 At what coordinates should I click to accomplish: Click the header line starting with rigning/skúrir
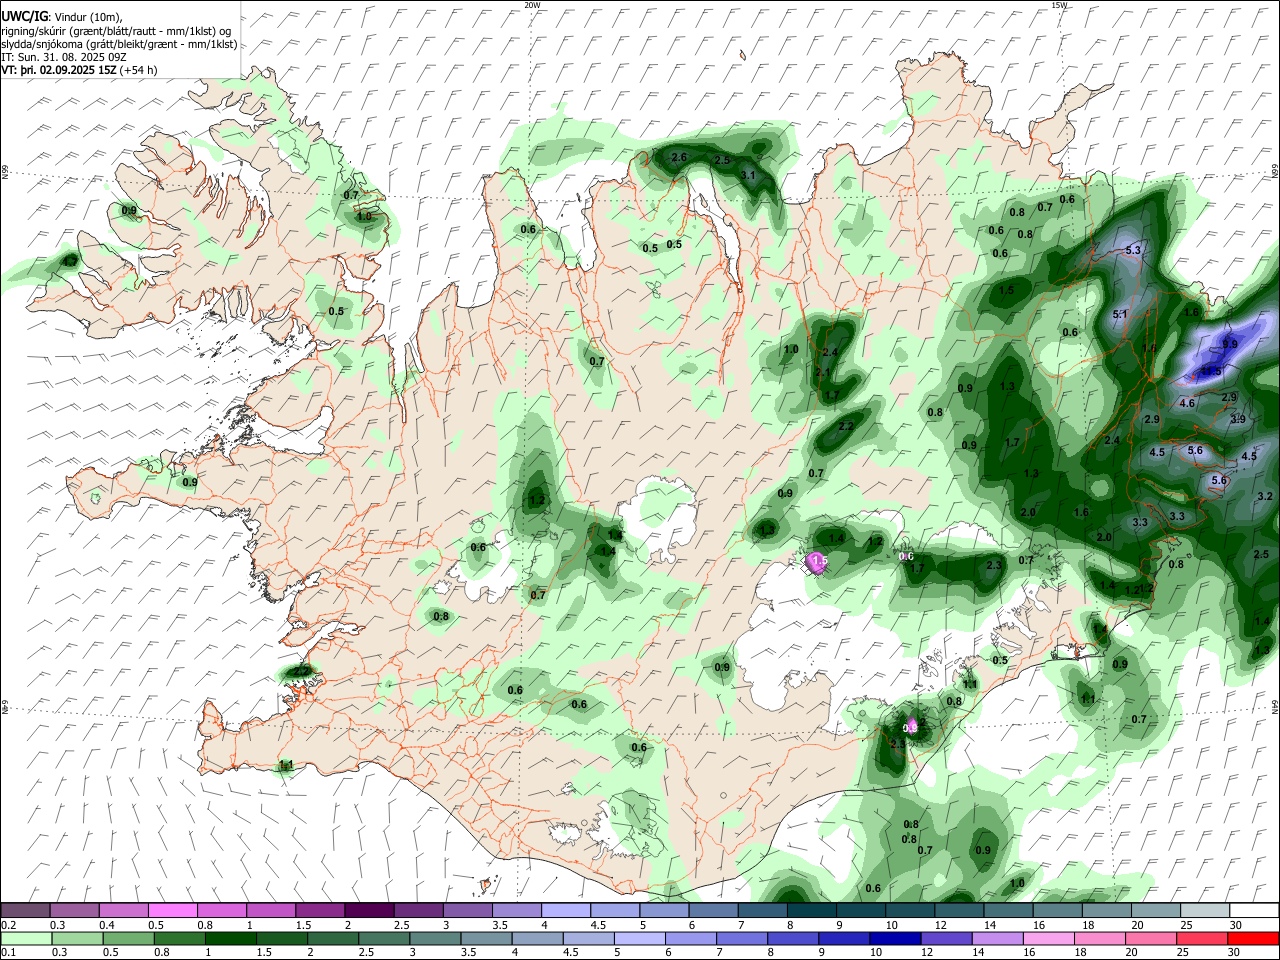pyautogui.click(x=115, y=30)
